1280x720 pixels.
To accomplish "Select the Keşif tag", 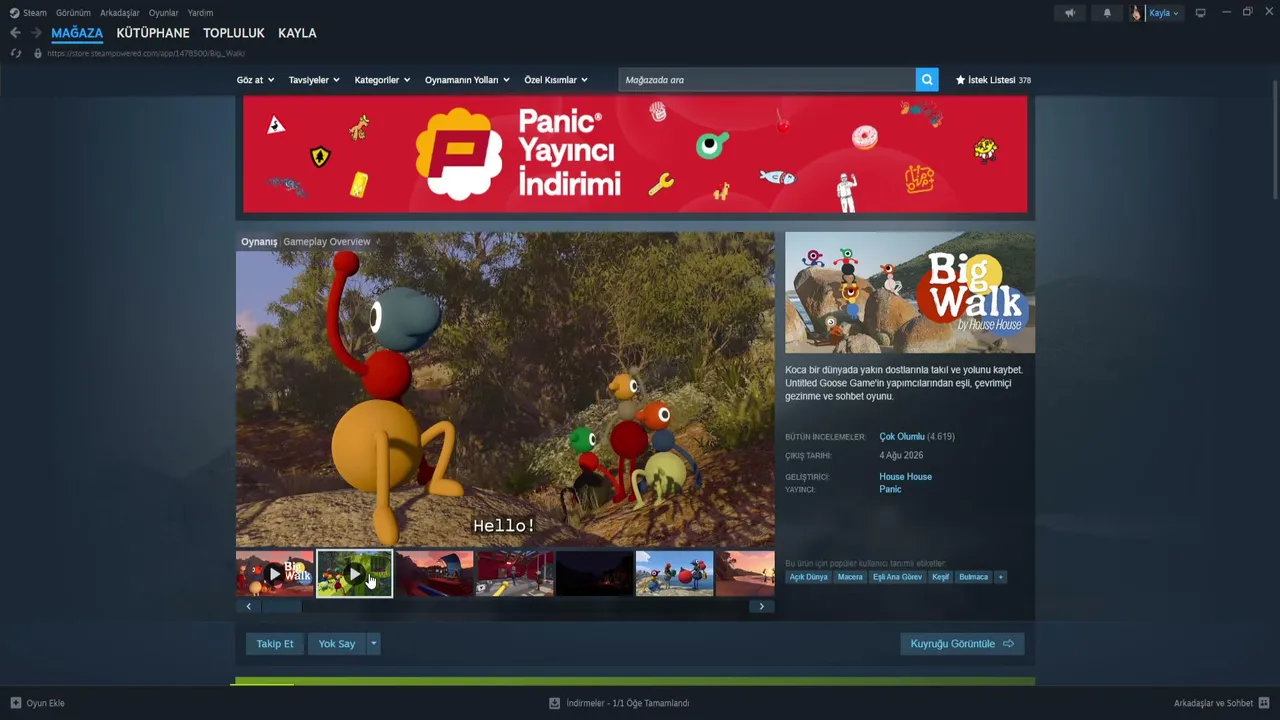I will 940,577.
